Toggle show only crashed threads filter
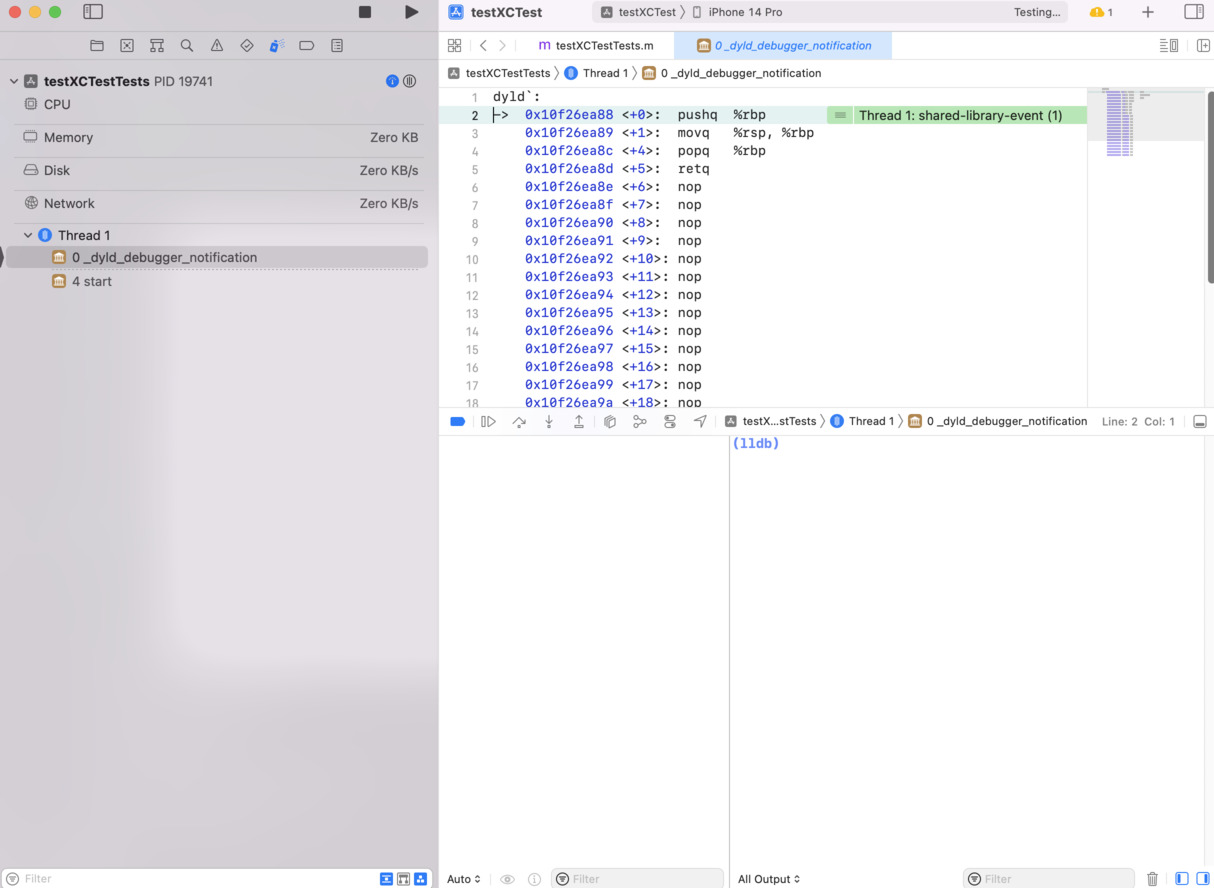 coord(403,879)
